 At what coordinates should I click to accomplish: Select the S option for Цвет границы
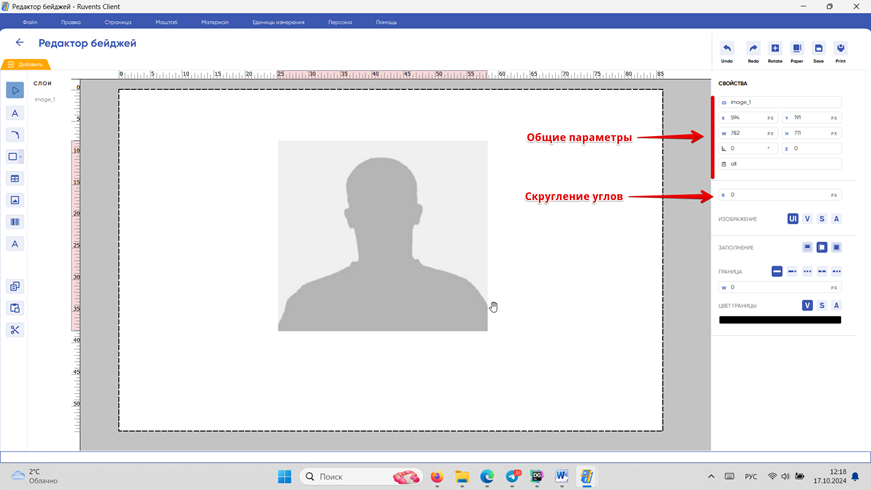(x=822, y=306)
